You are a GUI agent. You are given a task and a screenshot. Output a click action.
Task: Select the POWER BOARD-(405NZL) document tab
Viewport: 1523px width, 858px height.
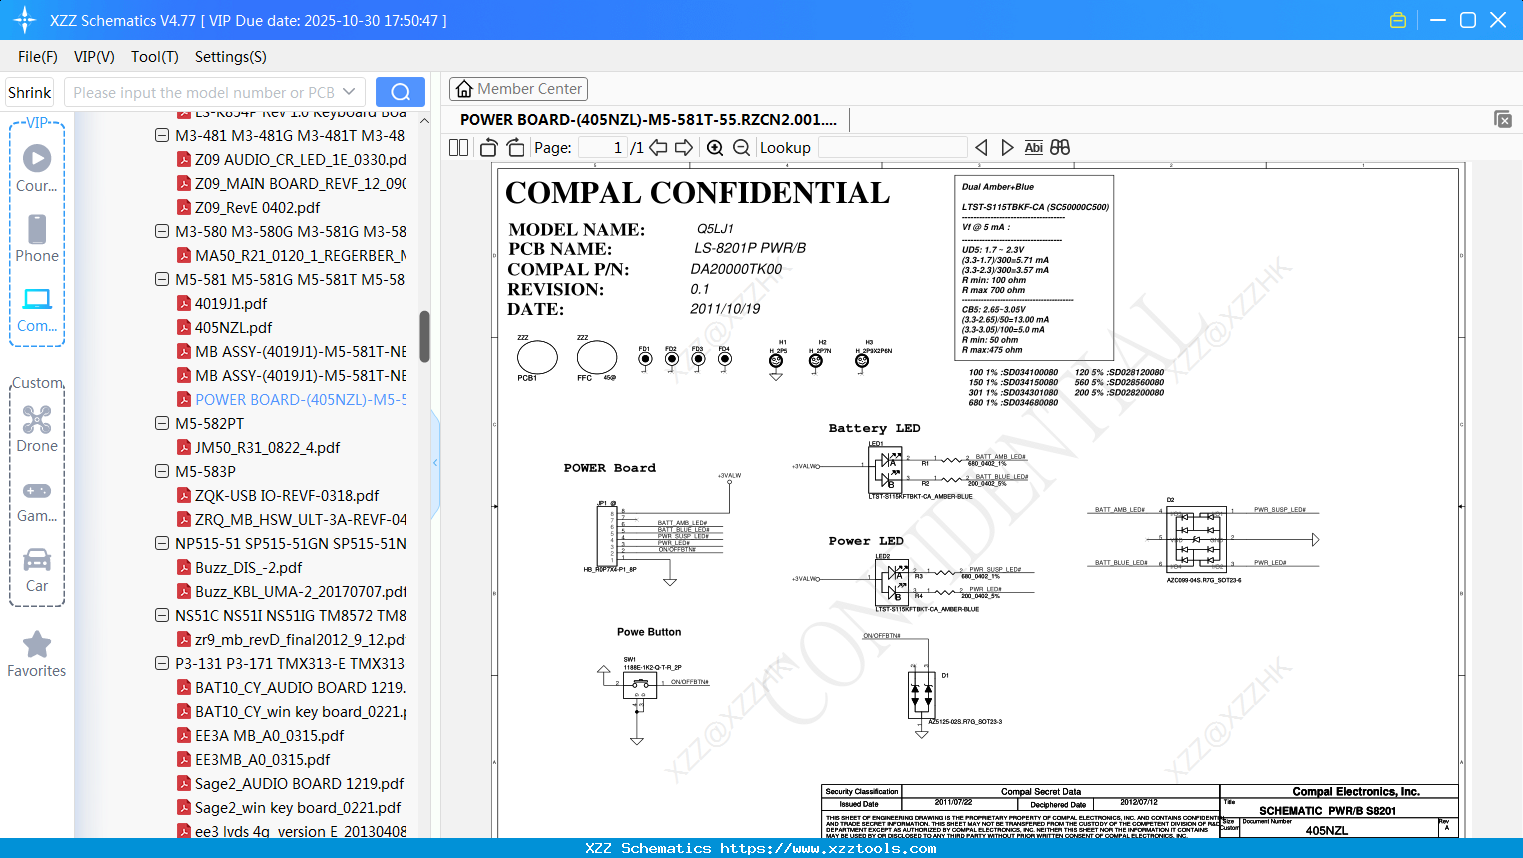click(648, 119)
